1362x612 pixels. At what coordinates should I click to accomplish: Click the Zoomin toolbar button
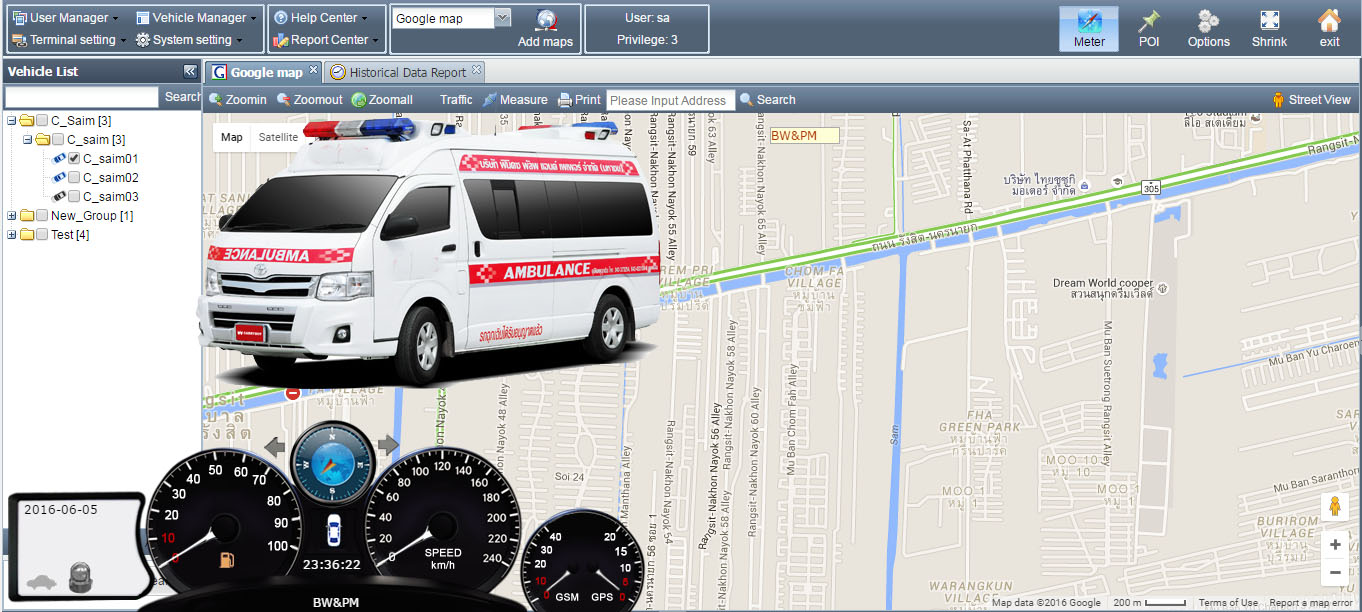[238, 100]
